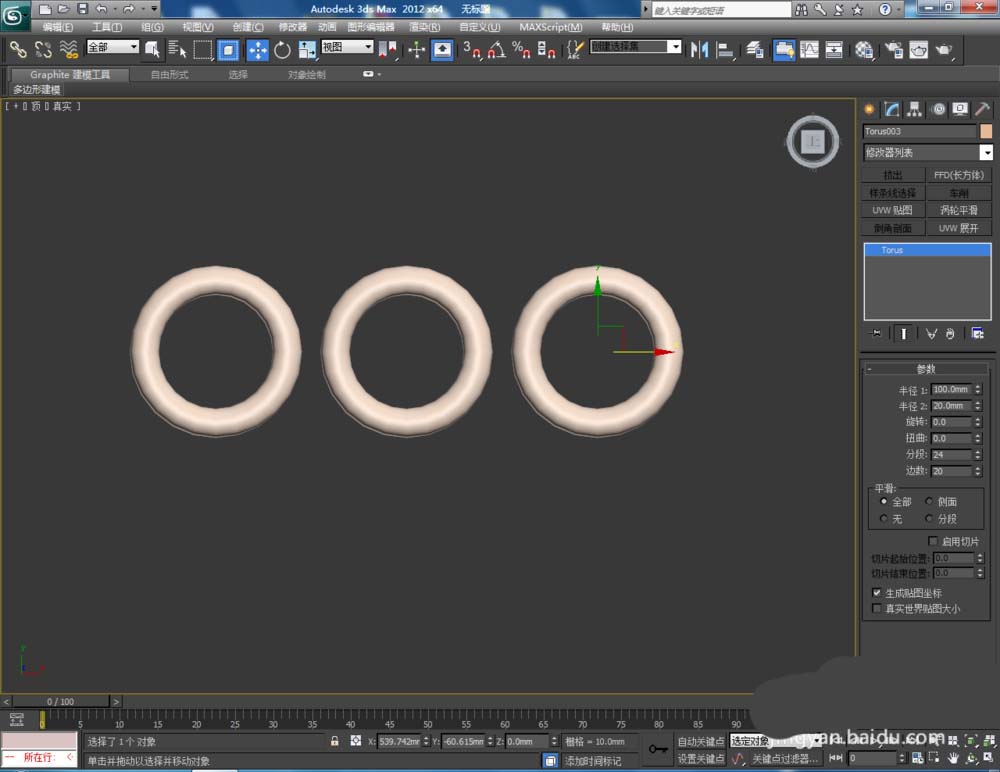Open the Utilities hammer panel tab
Image resolution: width=1000 pixels, height=772 pixels.
(983, 109)
